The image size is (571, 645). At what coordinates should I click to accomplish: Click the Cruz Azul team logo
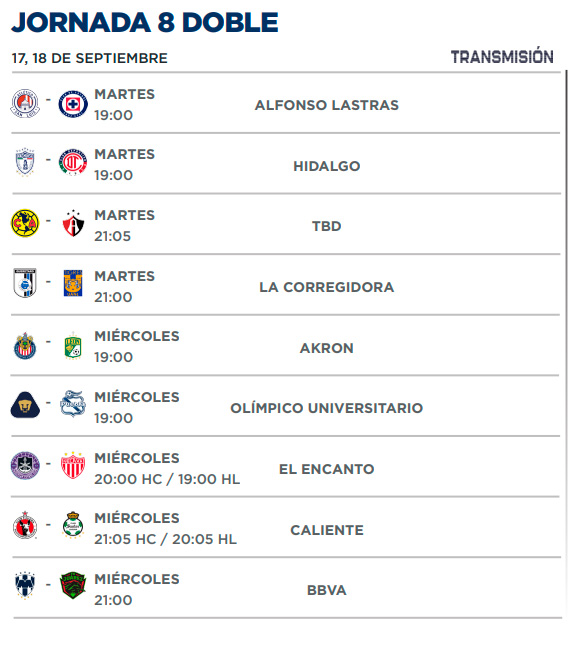coord(73,104)
